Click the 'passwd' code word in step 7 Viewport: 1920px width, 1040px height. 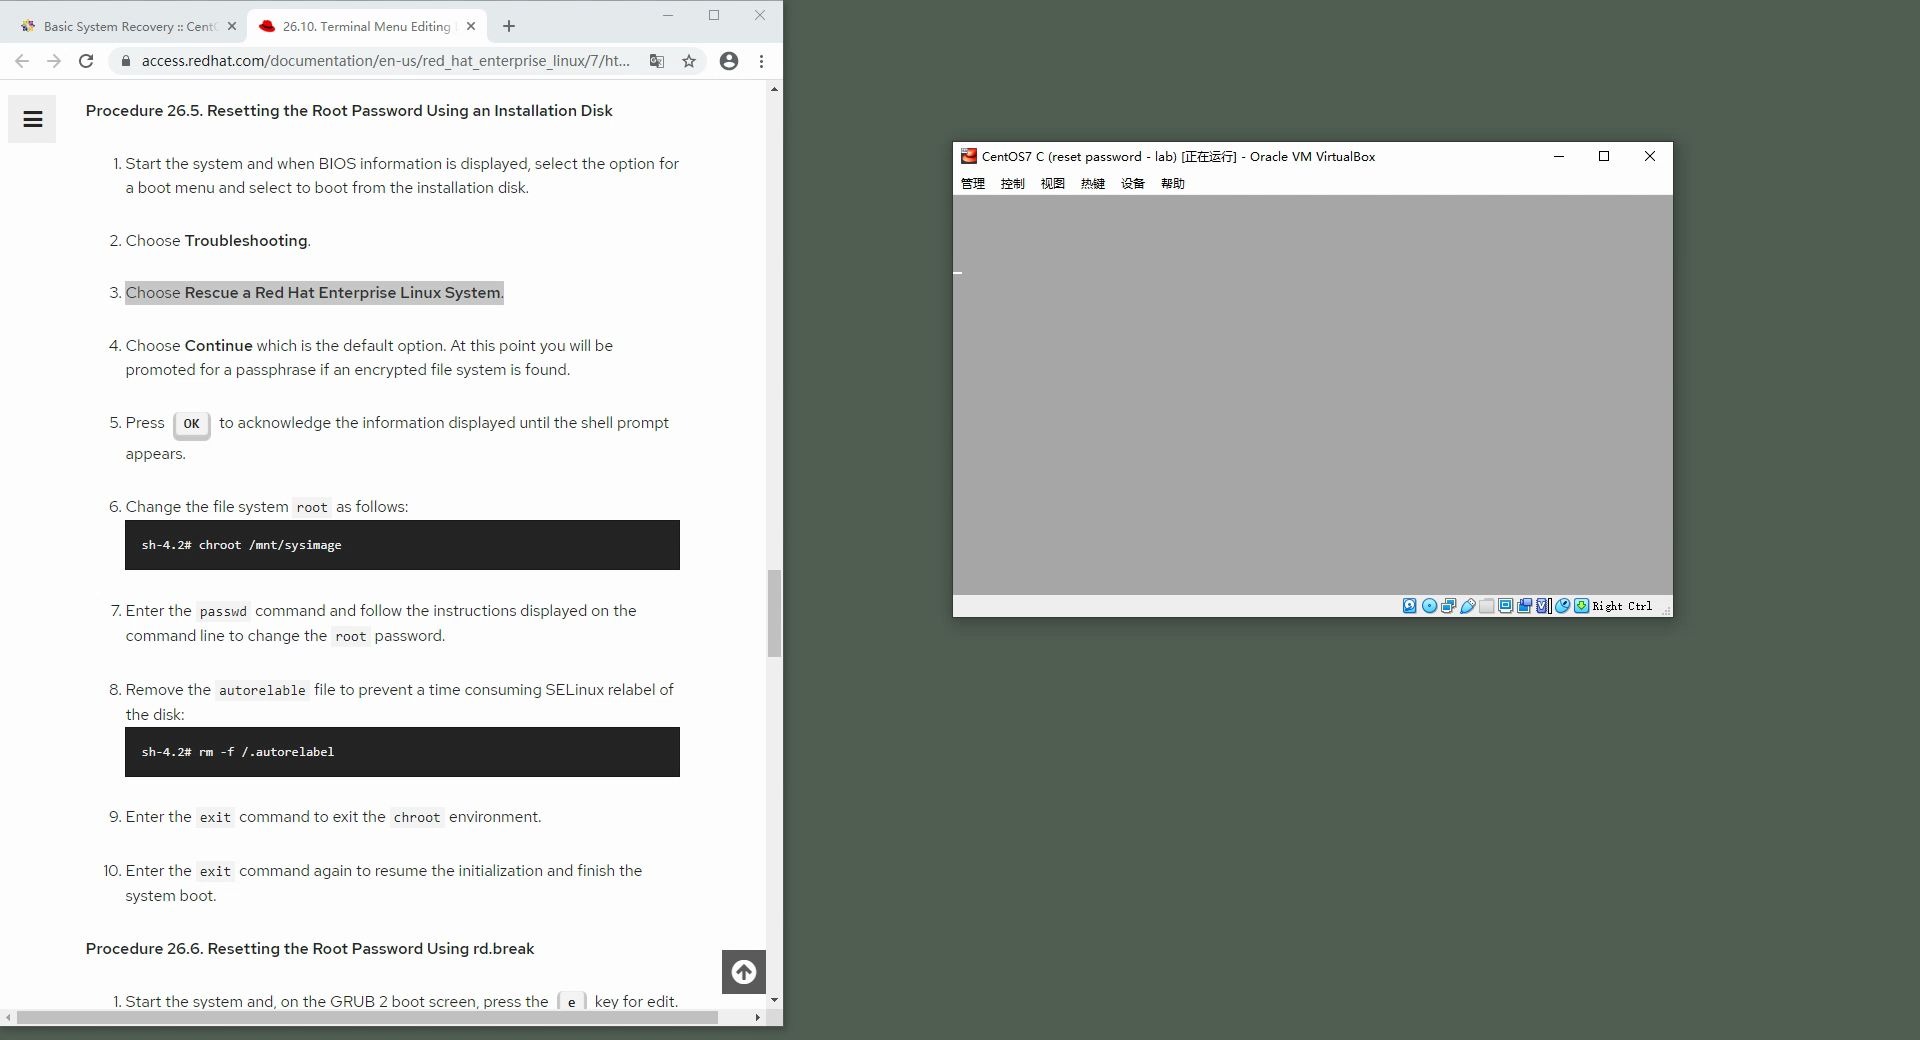click(x=223, y=611)
